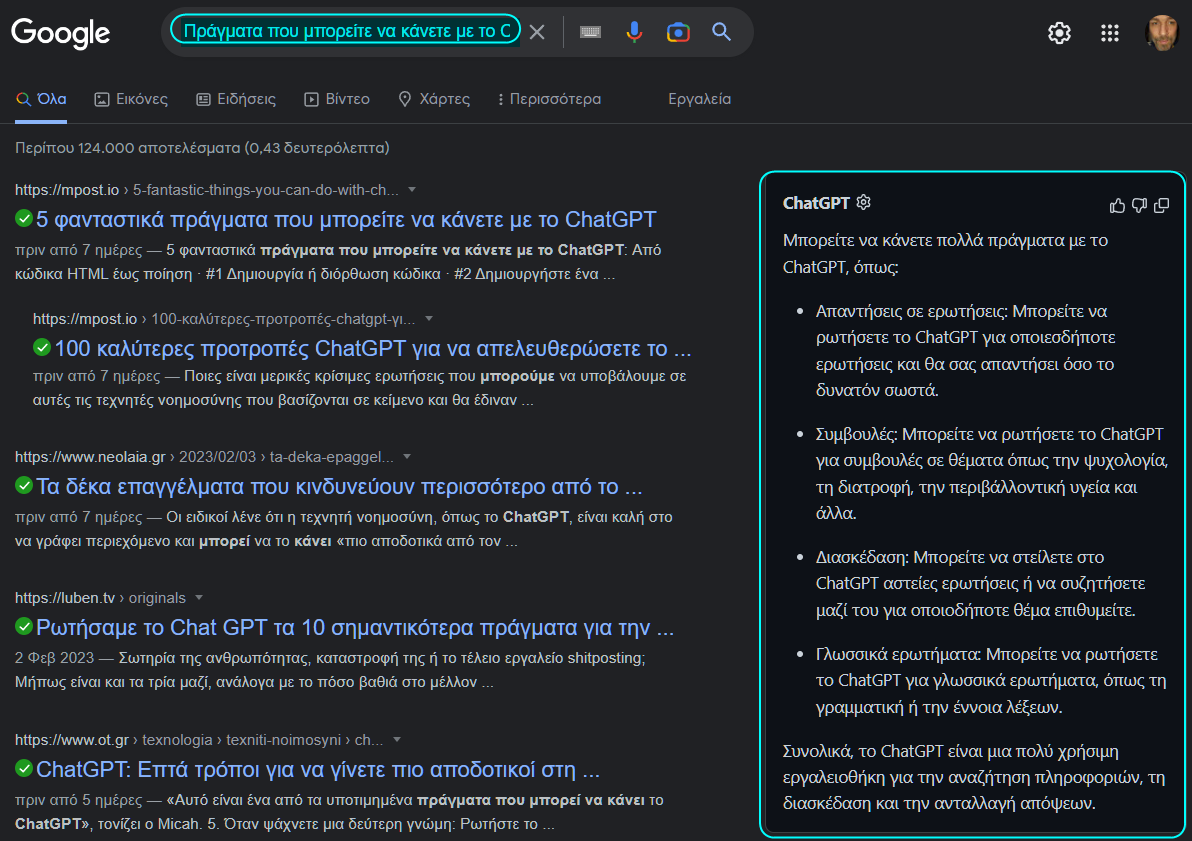Click the 'Γλωσσικά ερωτήματα' bullet text
This screenshot has width=1192, height=841.
(991, 681)
